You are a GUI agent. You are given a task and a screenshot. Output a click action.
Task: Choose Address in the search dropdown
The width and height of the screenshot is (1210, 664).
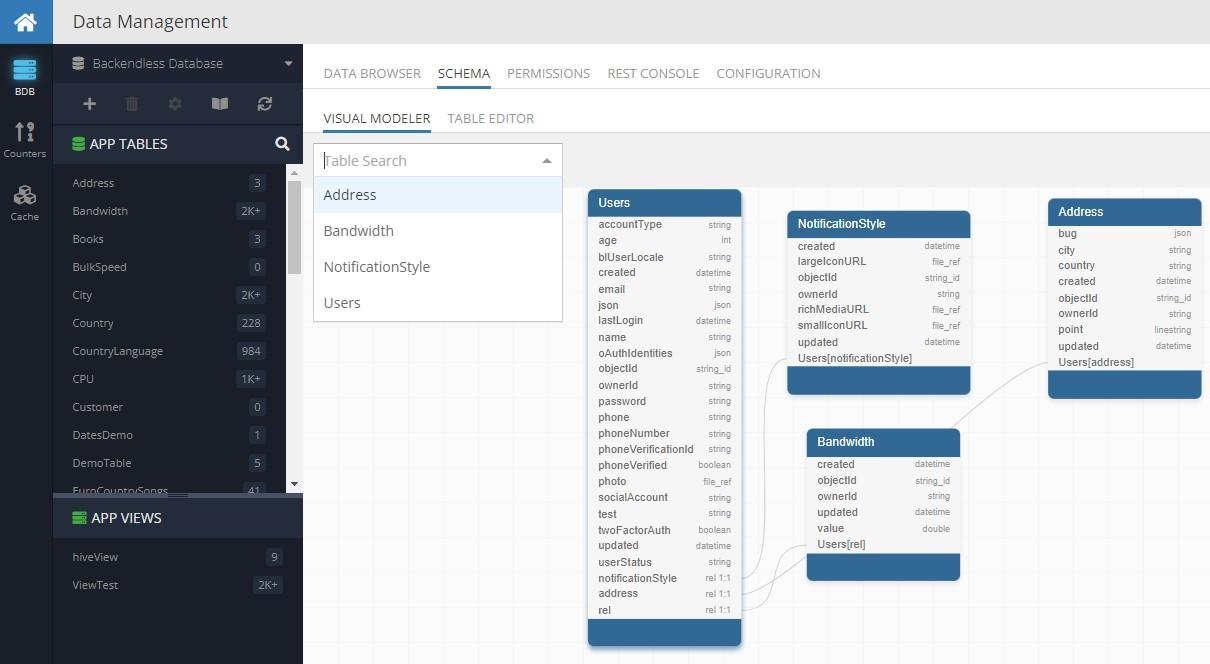[438, 195]
